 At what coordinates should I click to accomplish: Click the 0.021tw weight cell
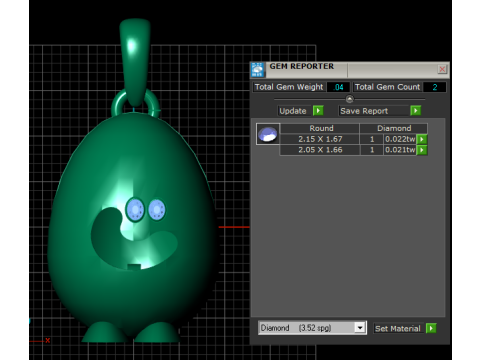pos(400,150)
